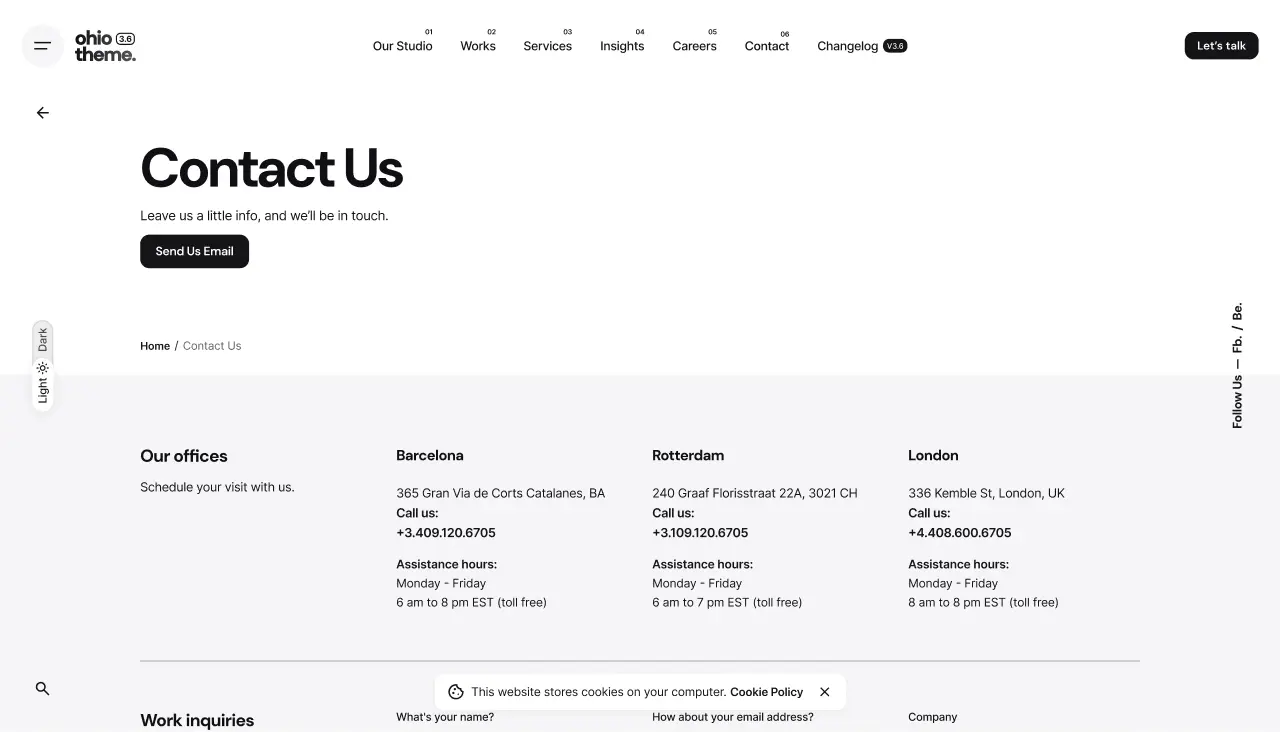
Task: Expand the Insights navigation menu
Action: coord(622,46)
